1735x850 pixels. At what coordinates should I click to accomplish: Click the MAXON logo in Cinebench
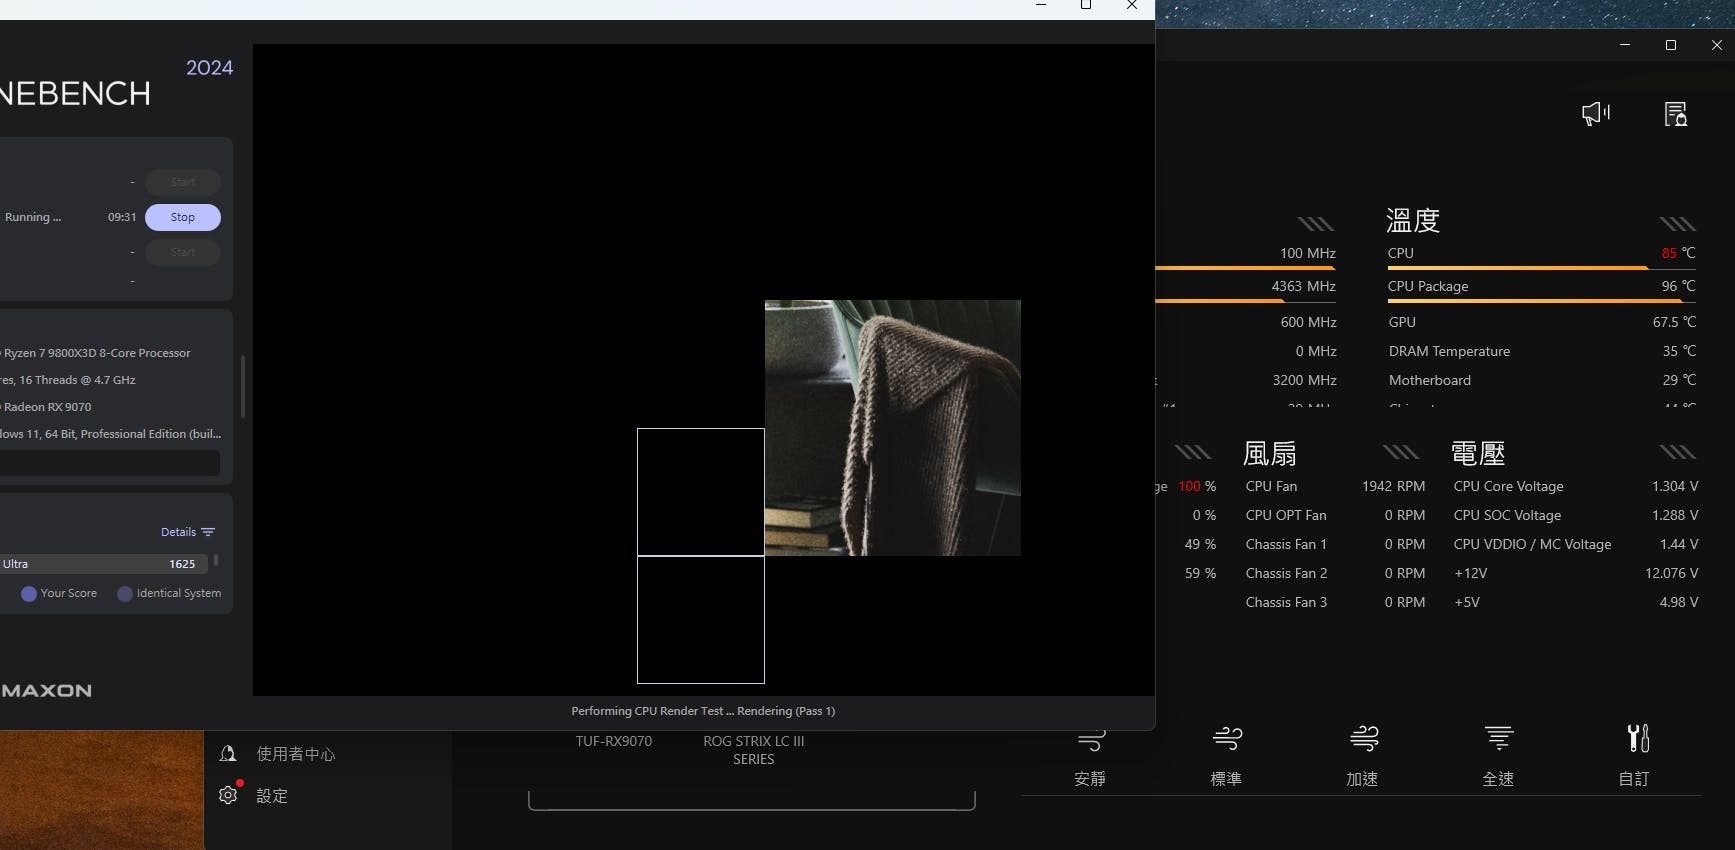pos(46,691)
